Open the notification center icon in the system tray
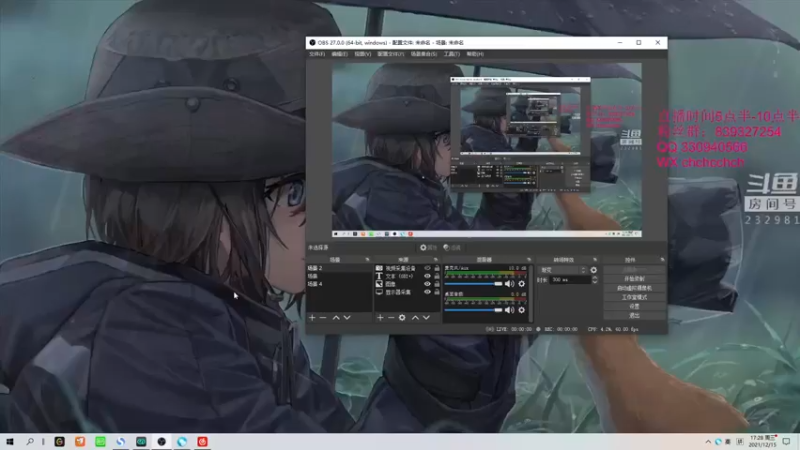The image size is (800, 450). (786, 441)
